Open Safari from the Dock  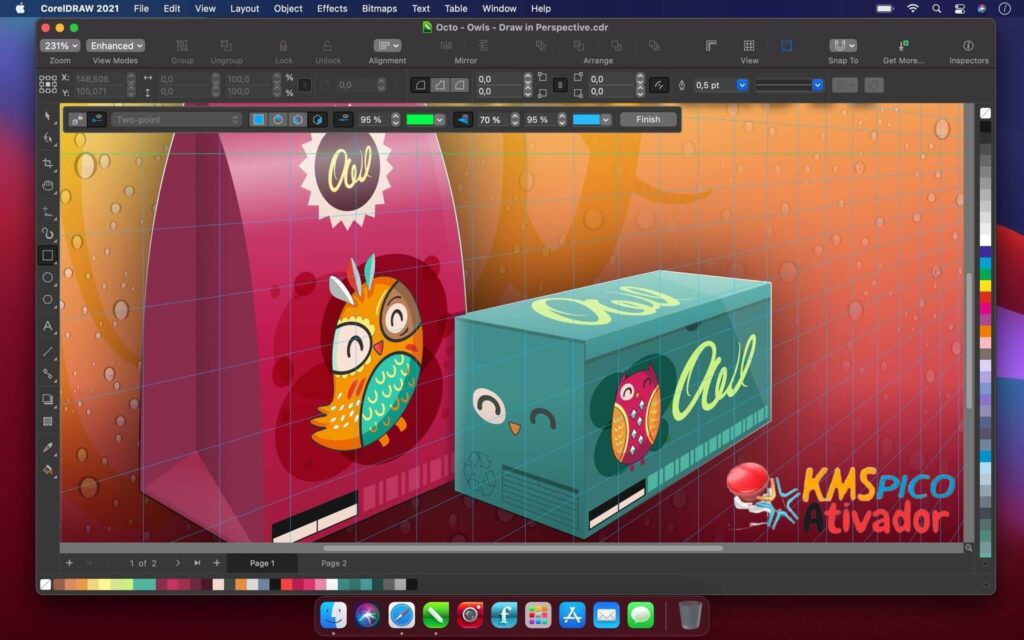click(x=402, y=615)
